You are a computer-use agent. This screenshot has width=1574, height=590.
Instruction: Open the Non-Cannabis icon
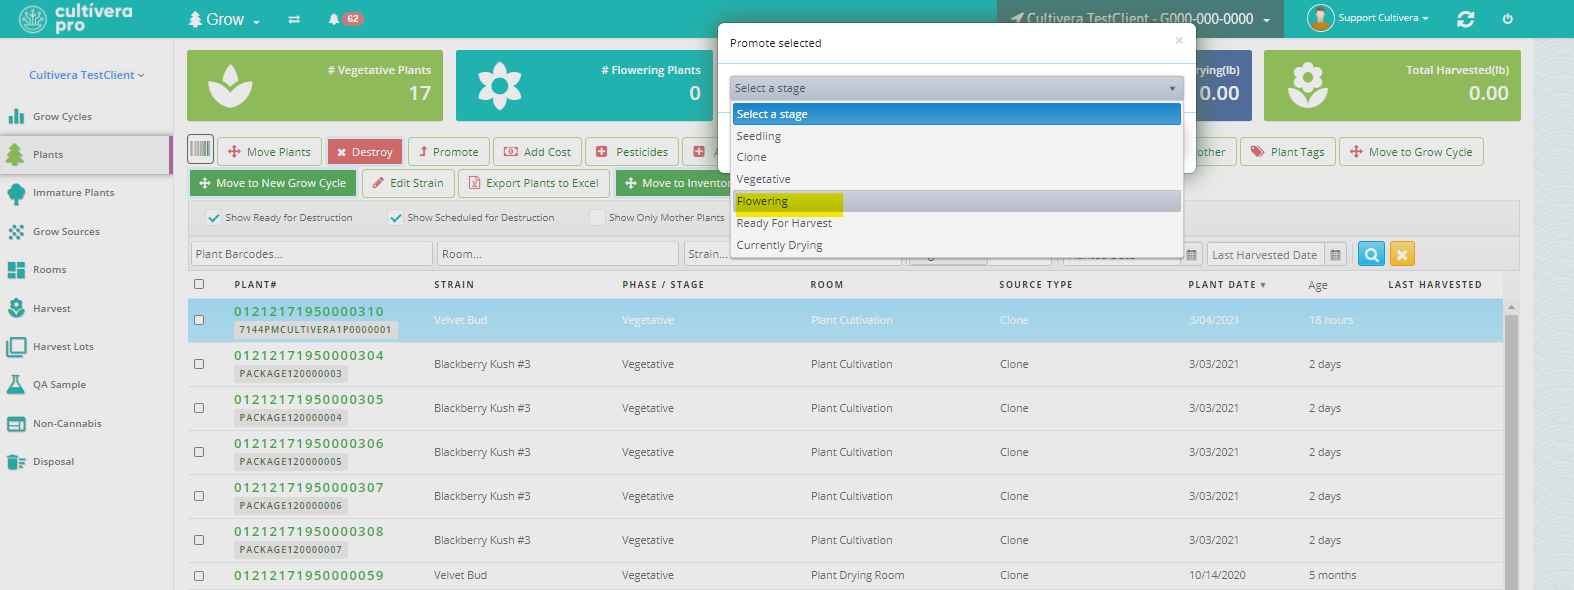point(16,424)
